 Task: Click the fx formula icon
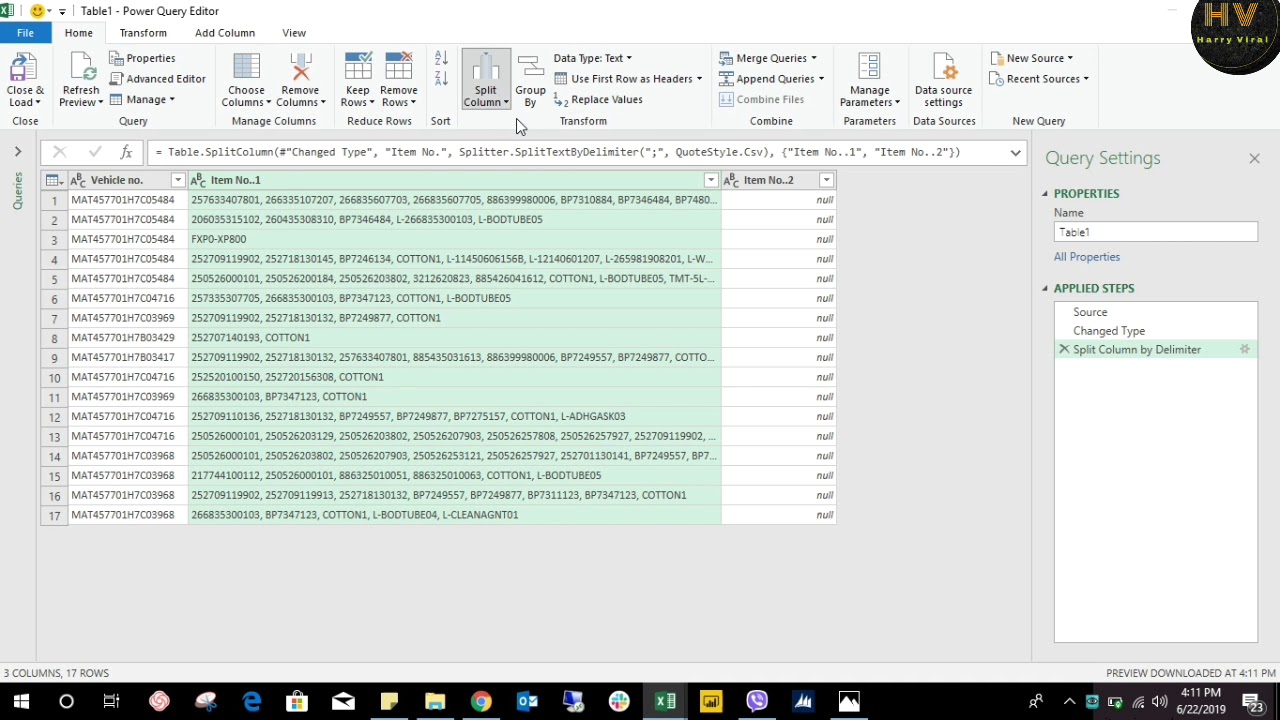click(126, 152)
